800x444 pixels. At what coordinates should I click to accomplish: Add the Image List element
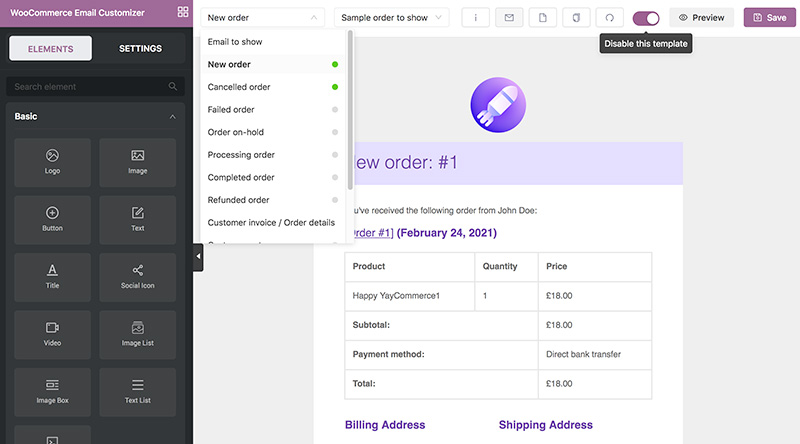(x=138, y=335)
